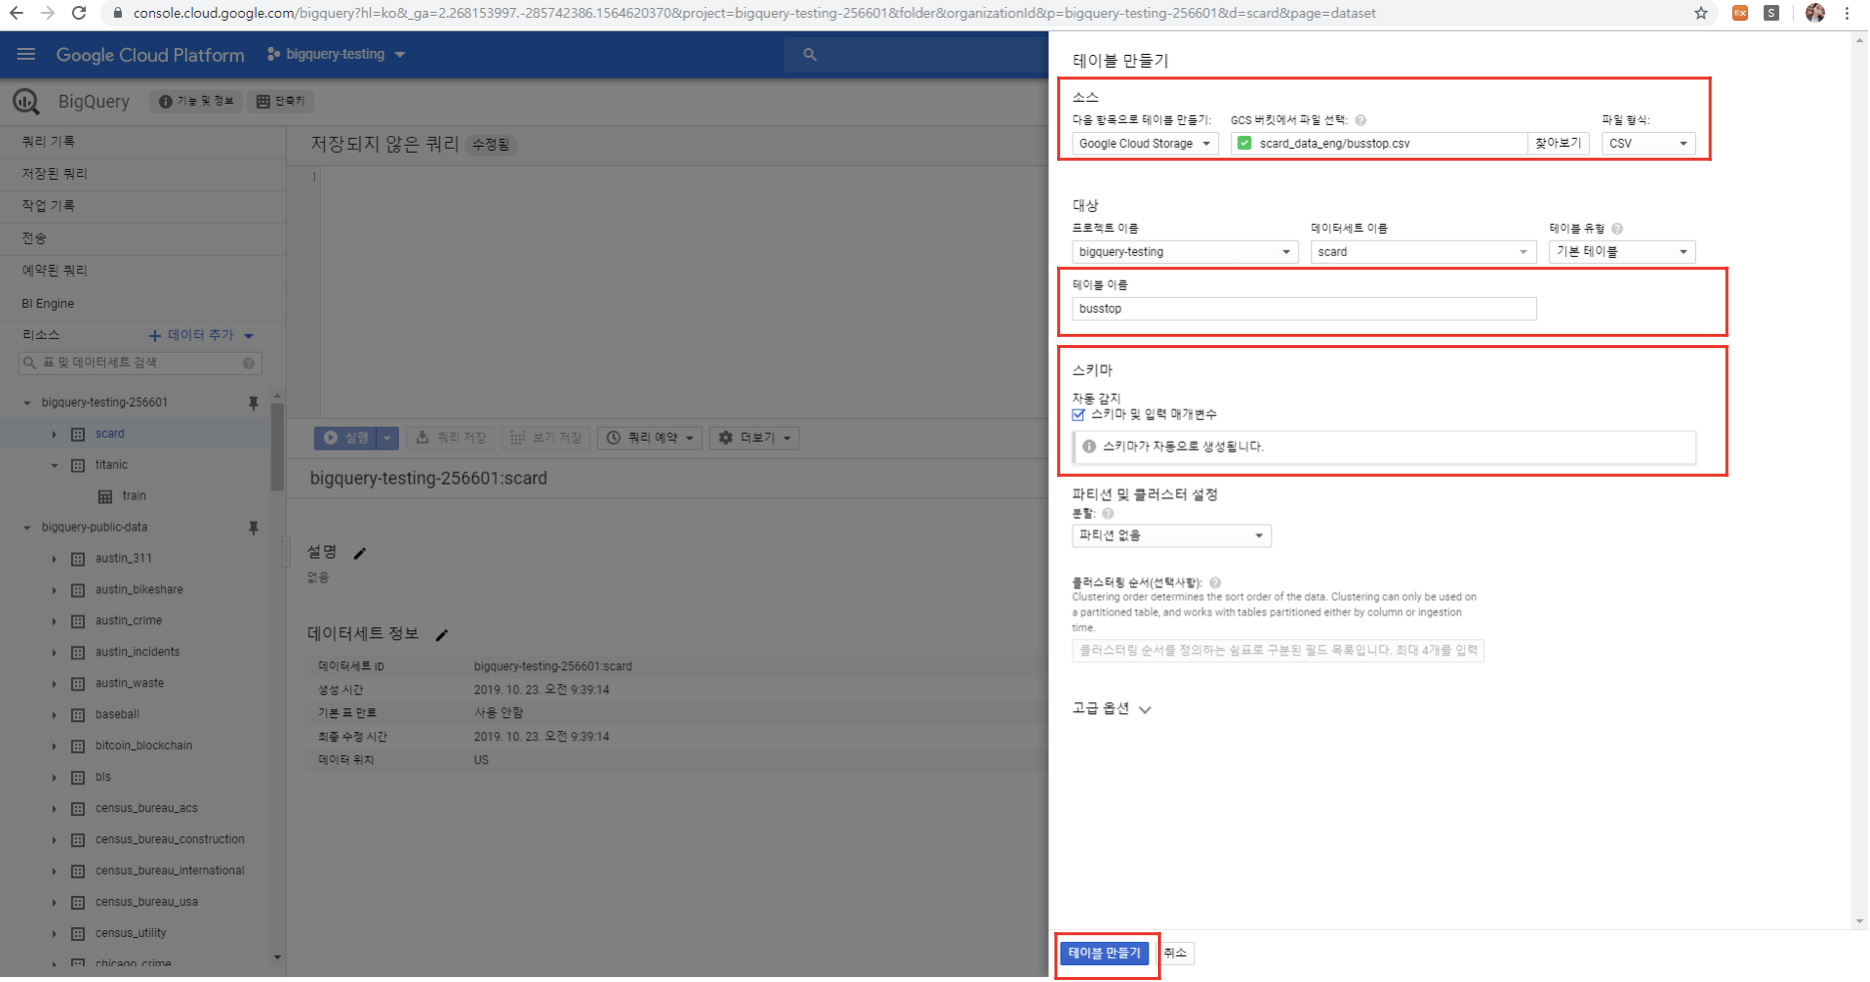
Task: Open scheduled queries in the sidebar
Action: coord(54,271)
